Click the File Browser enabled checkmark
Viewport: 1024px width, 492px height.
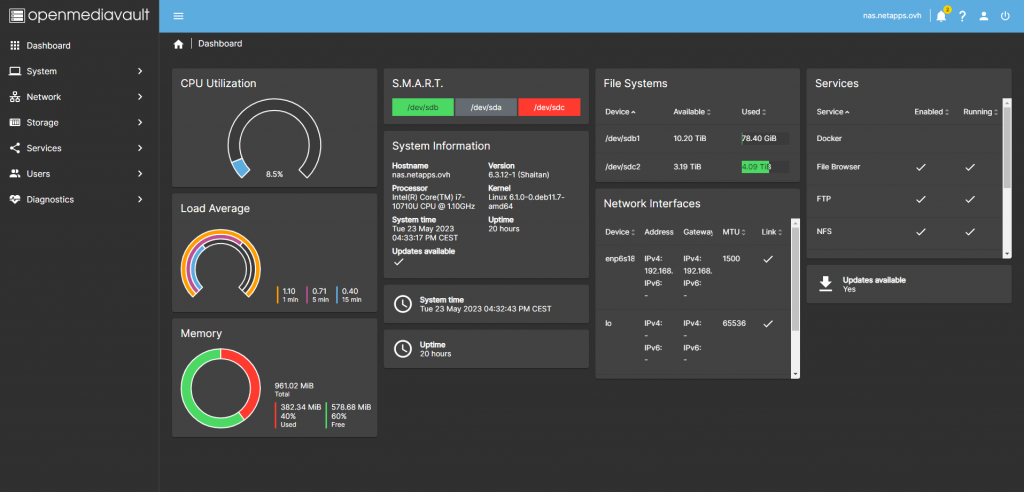point(920,167)
